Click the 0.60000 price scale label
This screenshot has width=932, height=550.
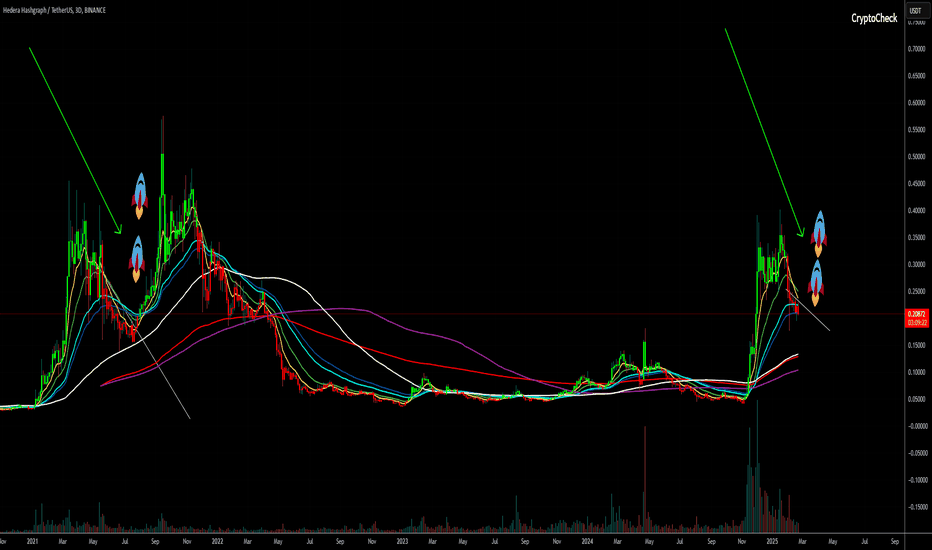[917, 103]
